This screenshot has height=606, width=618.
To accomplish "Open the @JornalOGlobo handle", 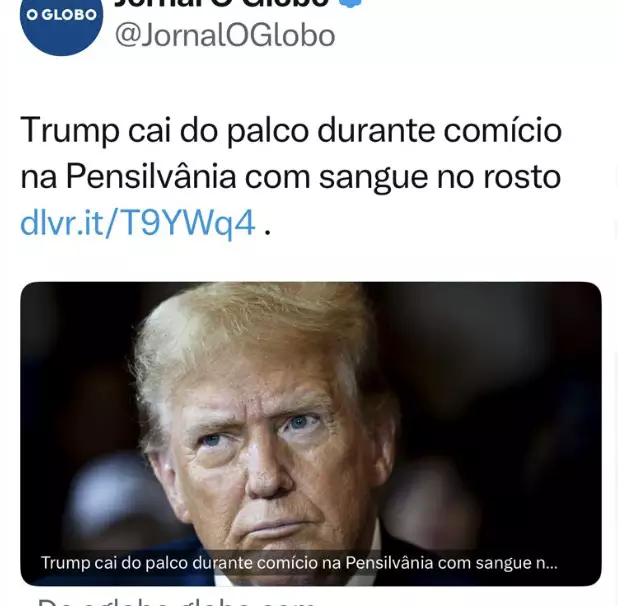I will [225, 35].
